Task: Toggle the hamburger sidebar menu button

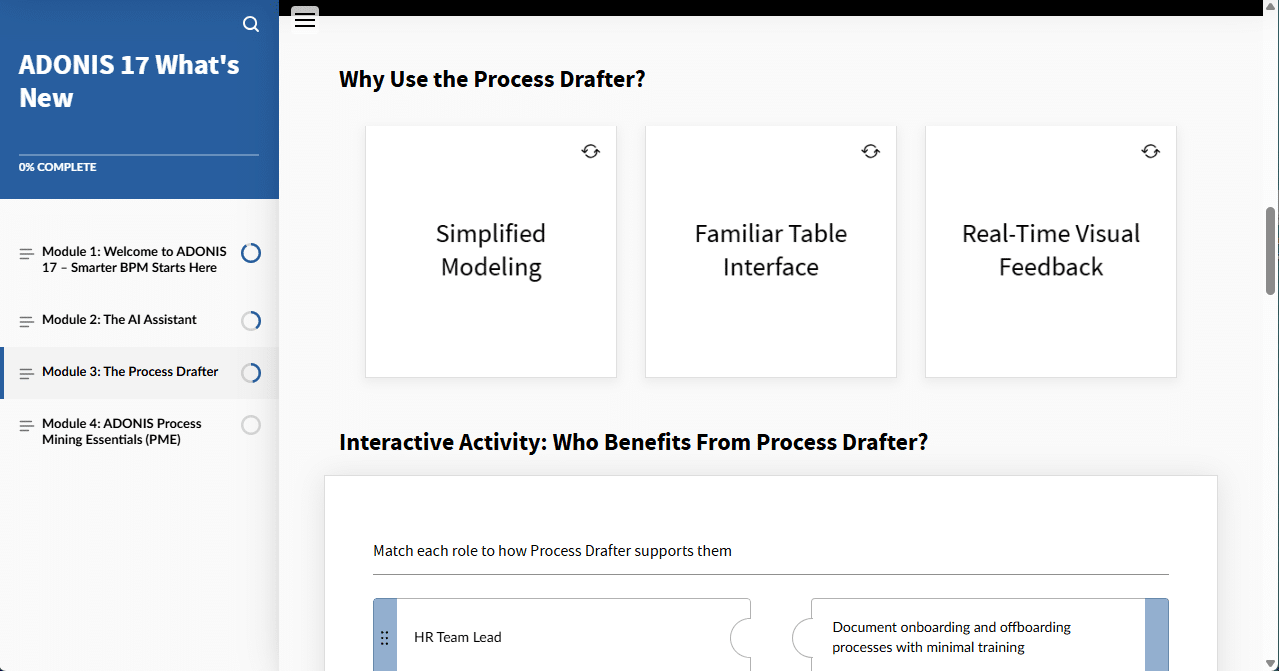Action: click(305, 19)
